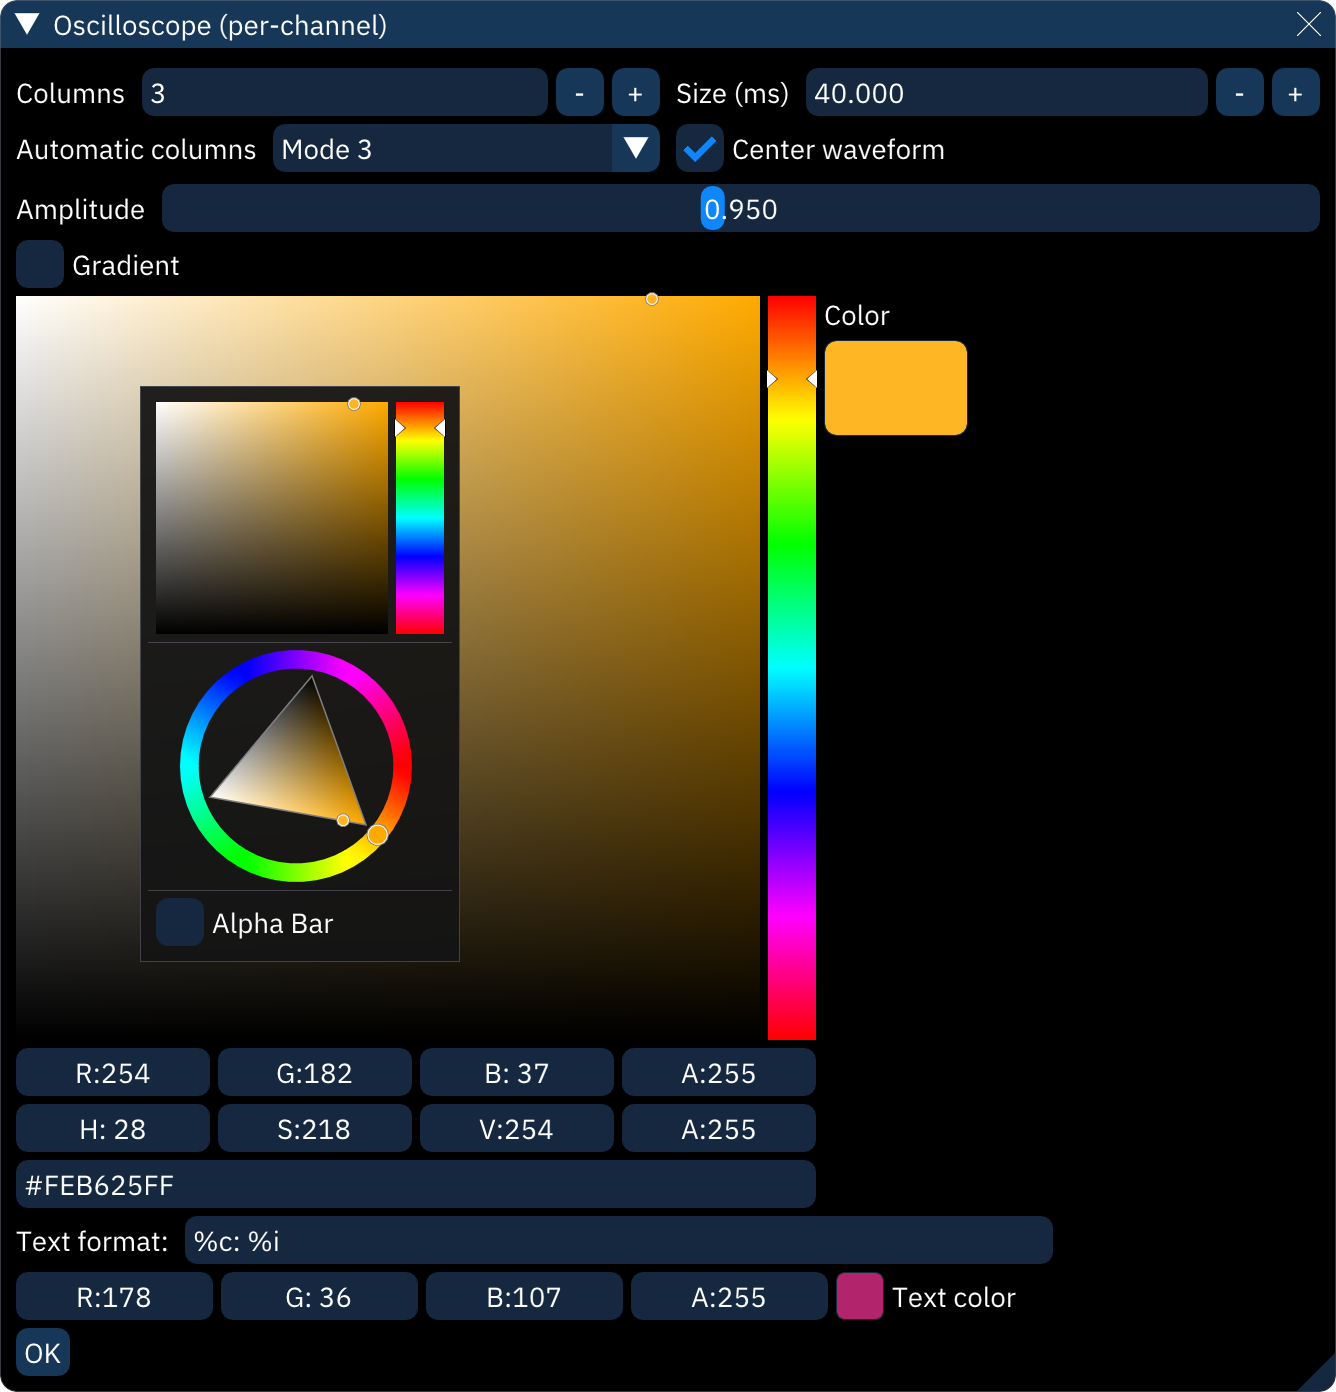Select the R:254 red channel field
This screenshot has height=1392, width=1336.
[113, 1073]
